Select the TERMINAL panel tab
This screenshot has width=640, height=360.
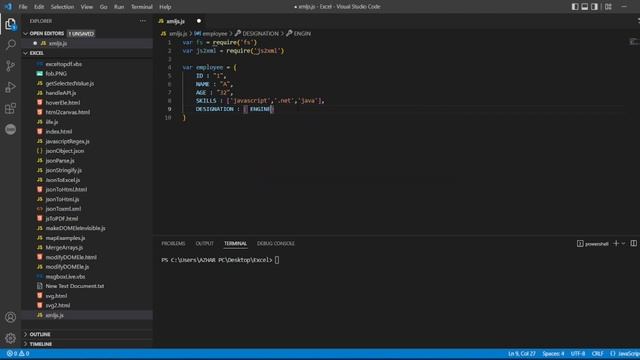[x=236, y=244]
